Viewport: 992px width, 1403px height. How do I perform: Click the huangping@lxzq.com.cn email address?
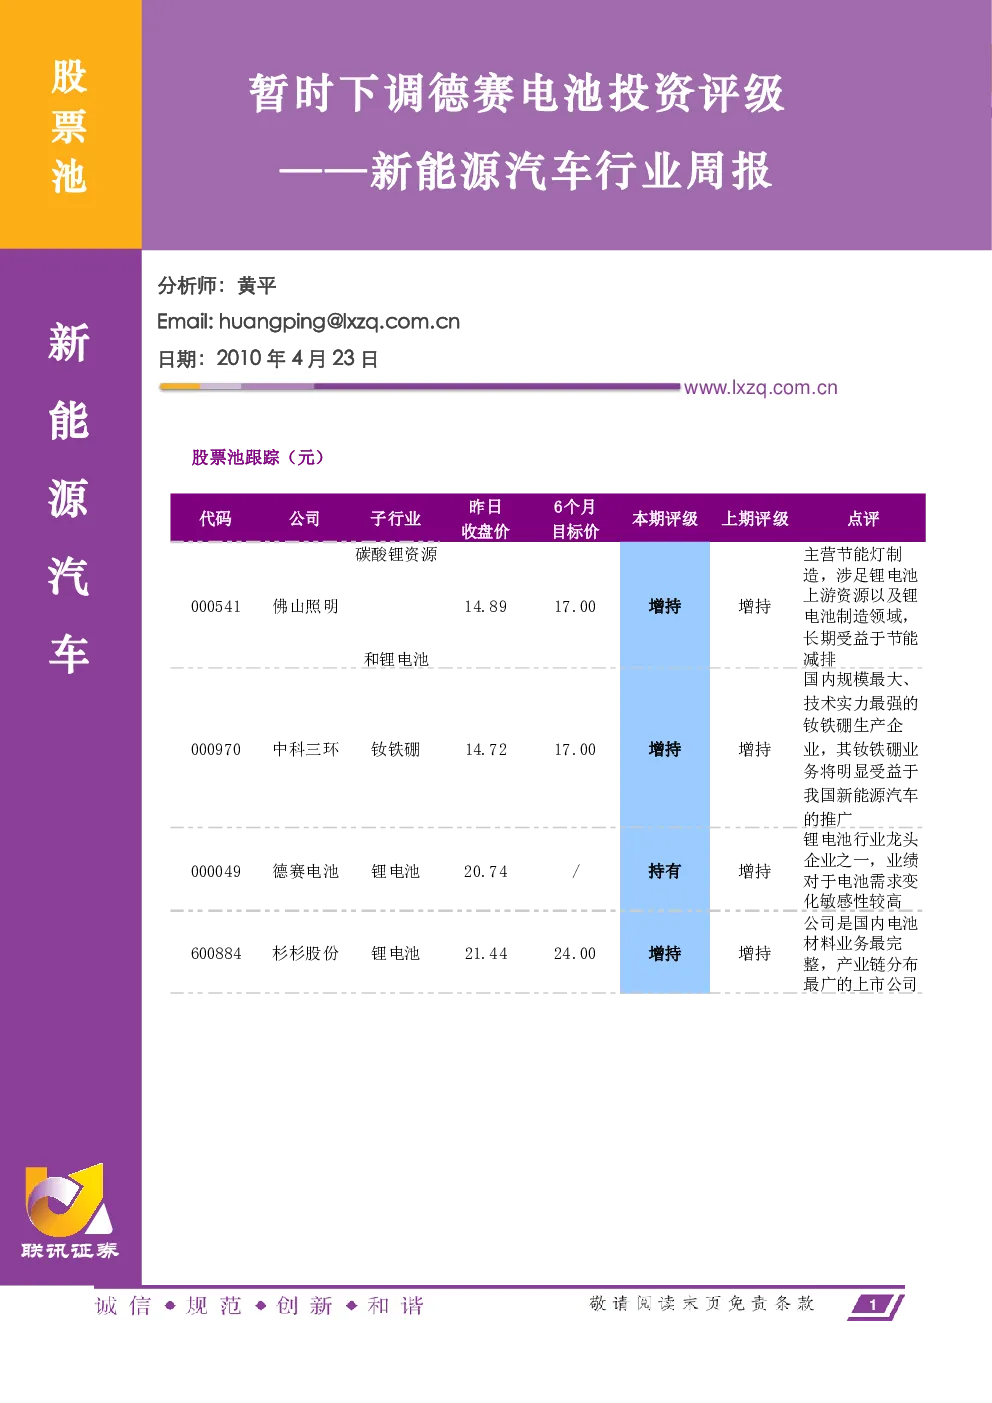(x=339, y=322)
